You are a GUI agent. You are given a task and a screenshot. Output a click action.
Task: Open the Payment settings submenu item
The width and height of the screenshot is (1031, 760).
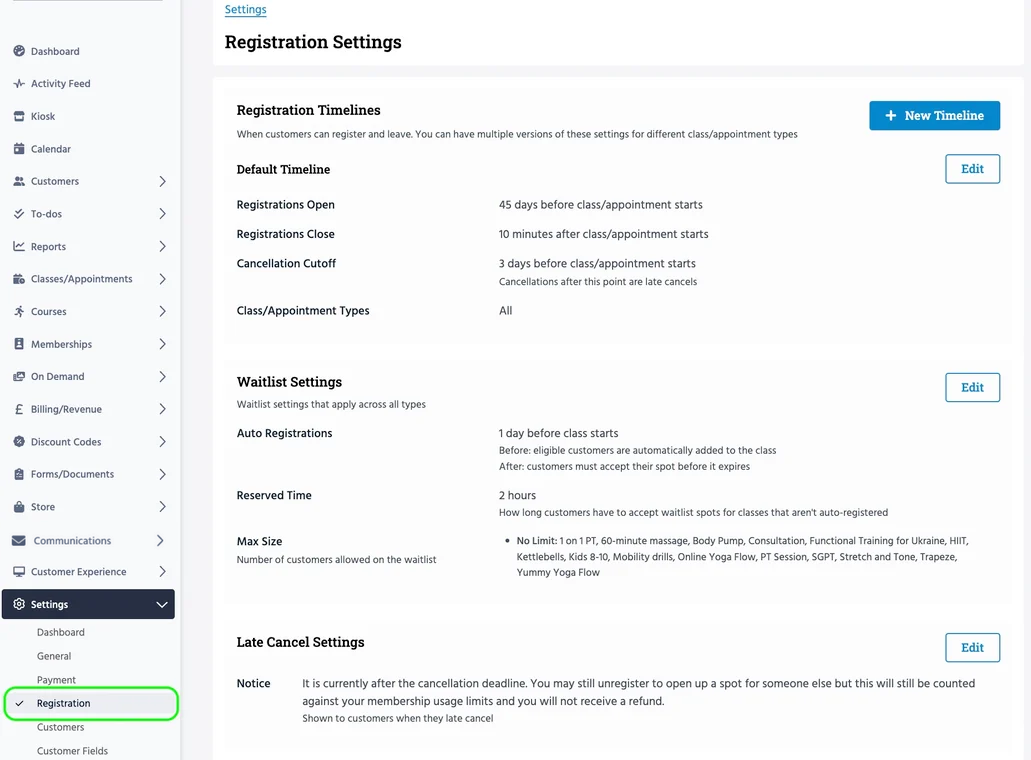click(x=56, y=680)
